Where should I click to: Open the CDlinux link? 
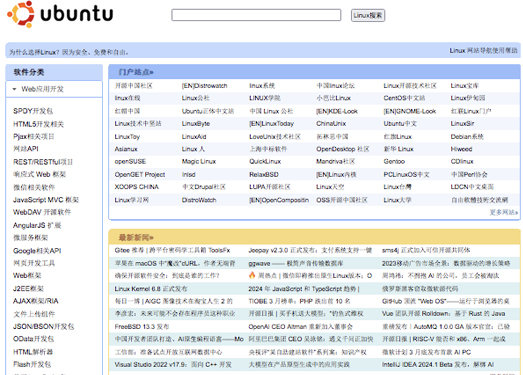[x=462, y=161]
